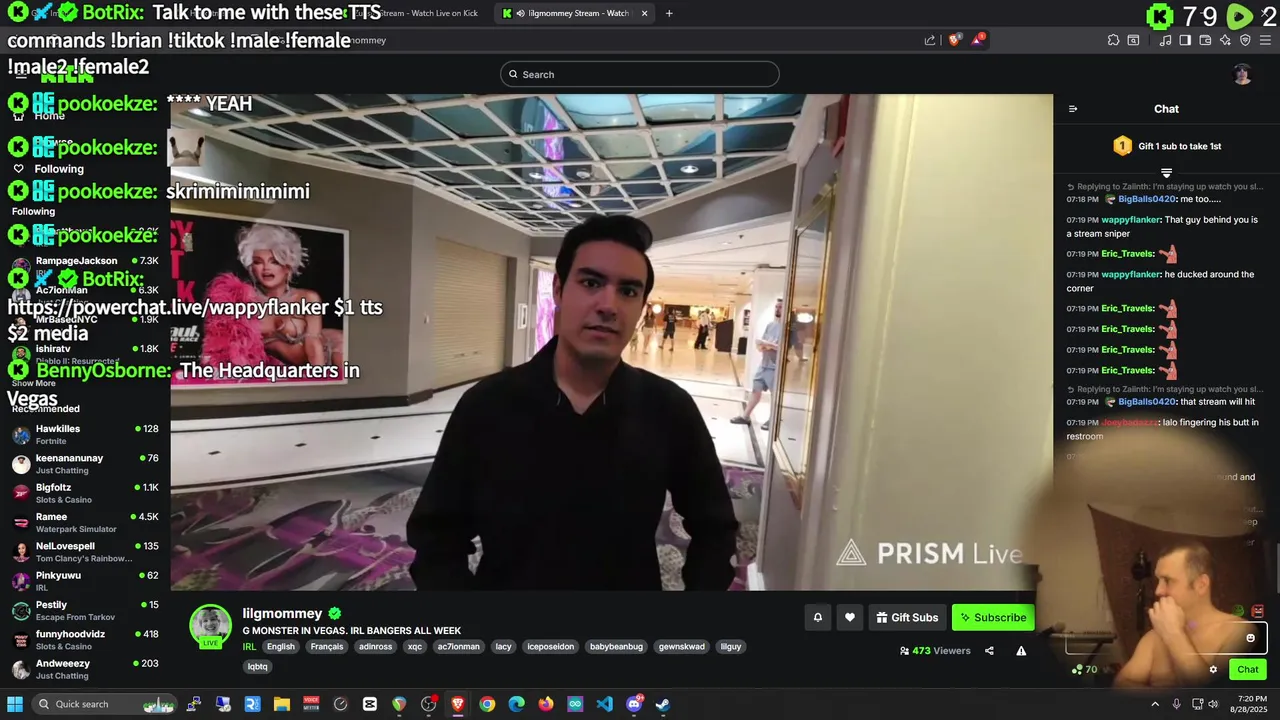Click the lilgmommey channel avatar
Screen dimensions: 1280x720
[210, 626]
